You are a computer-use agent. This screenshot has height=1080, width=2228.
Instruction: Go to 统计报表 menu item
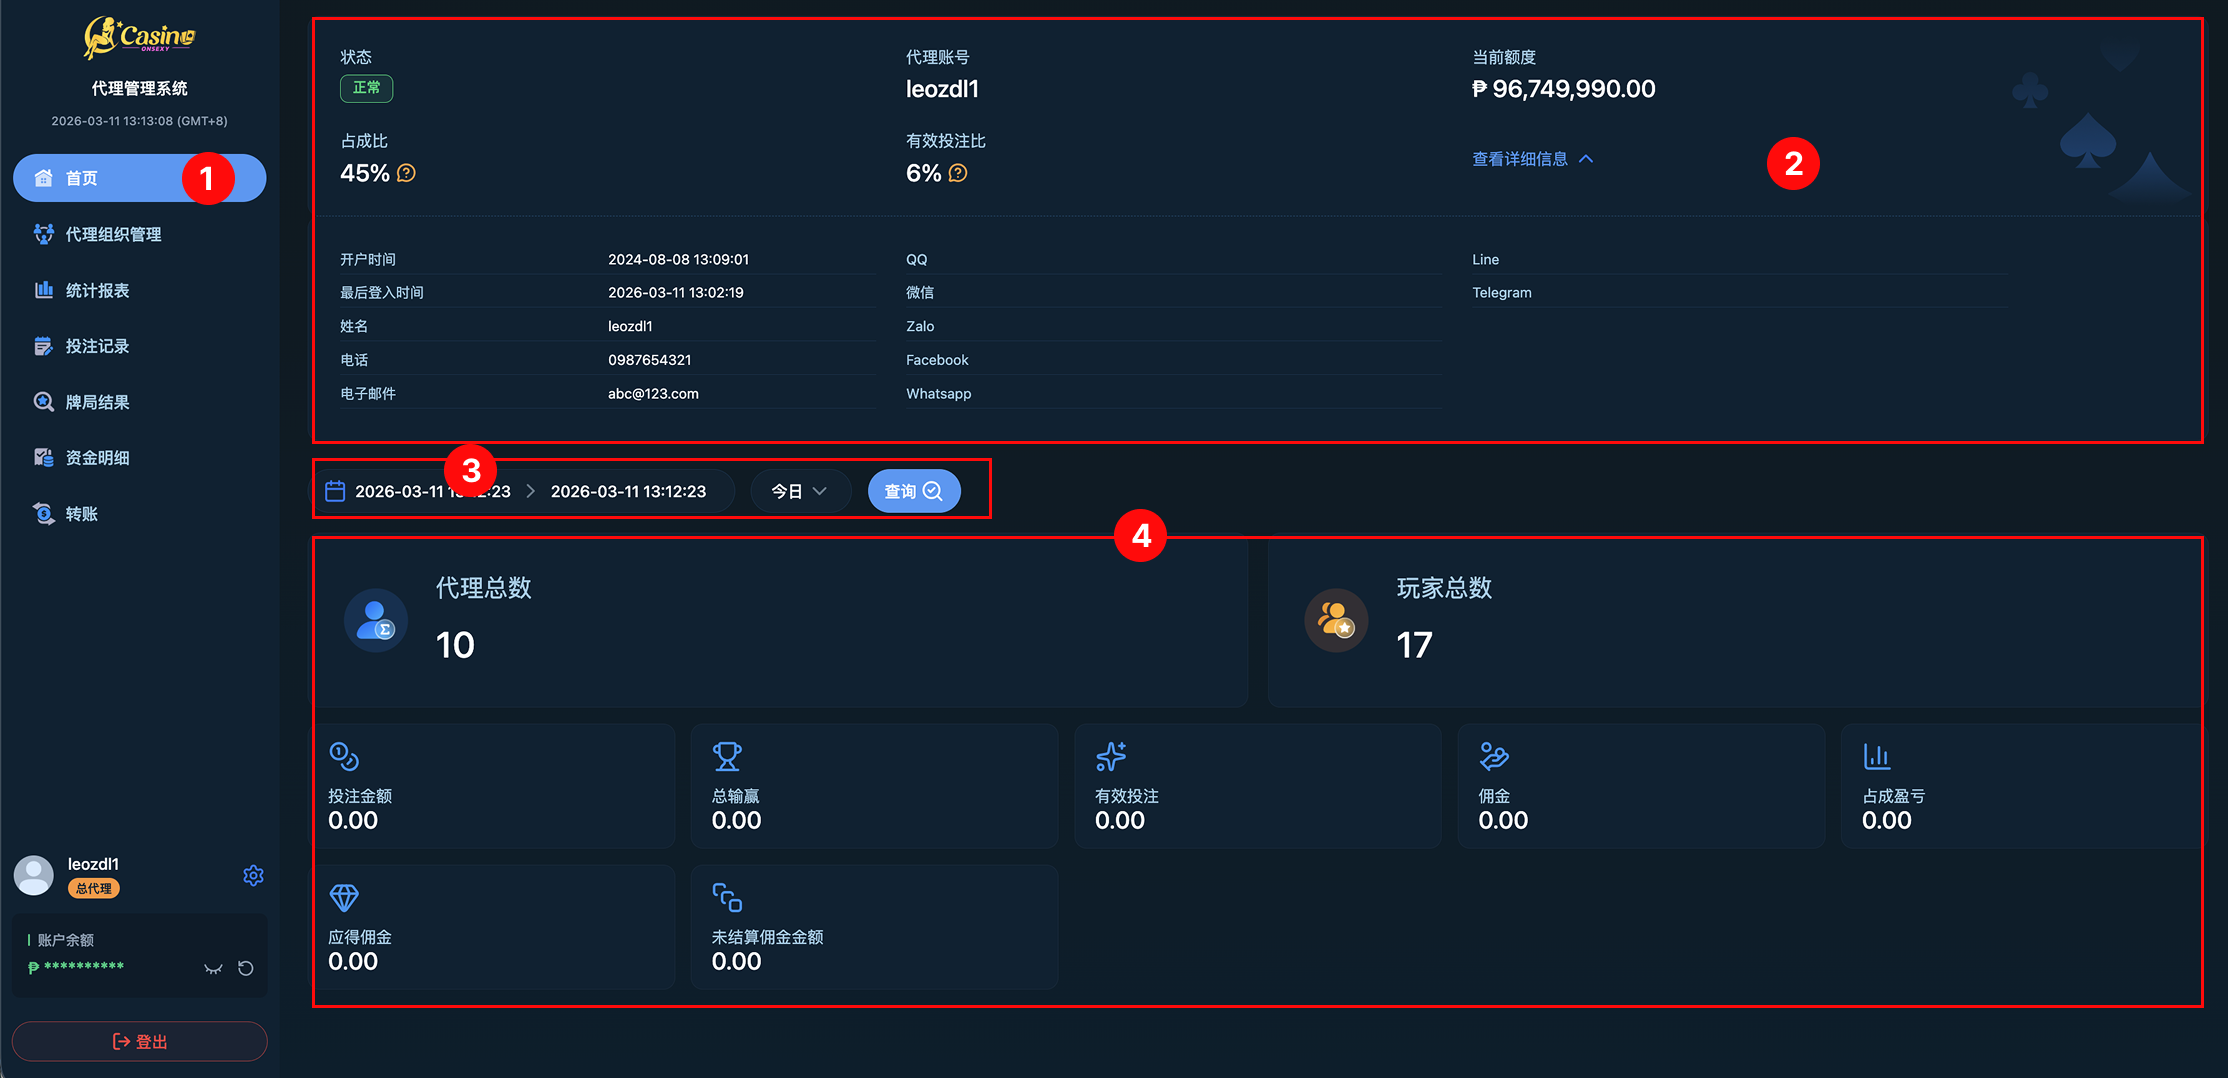[97, 290]
